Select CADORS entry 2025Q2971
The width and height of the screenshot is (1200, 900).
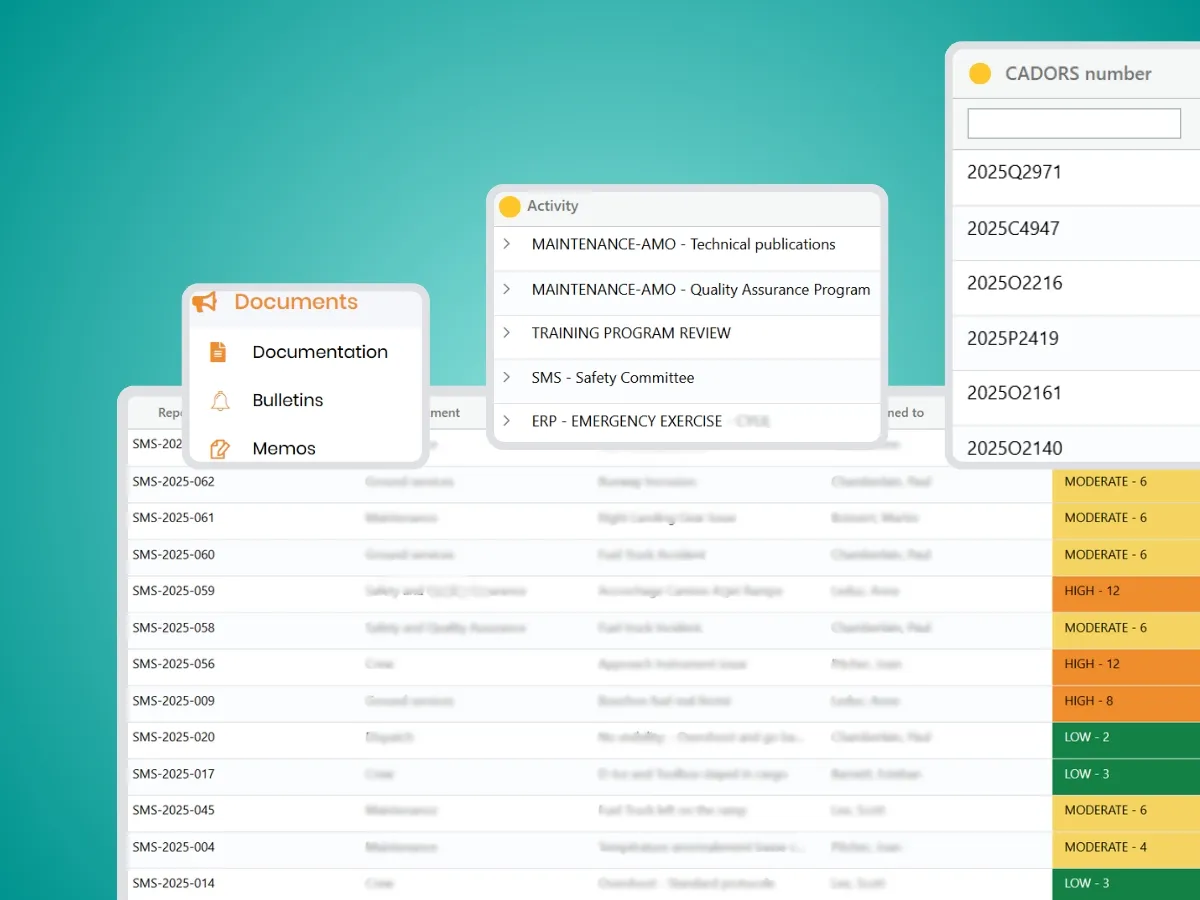click(x=1014, y=172)
